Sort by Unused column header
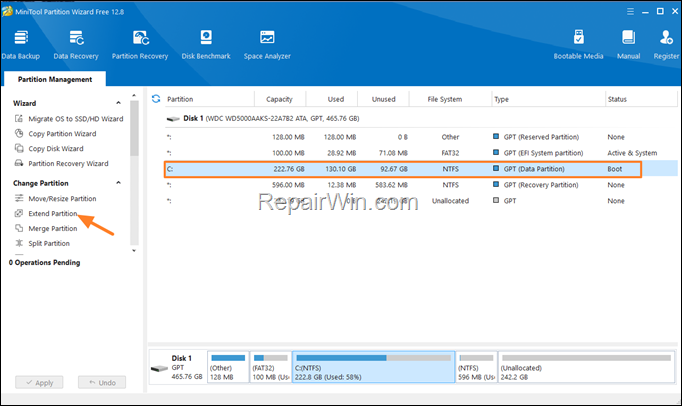The width and height of the screenshot is (682, 406). [383, 99]
